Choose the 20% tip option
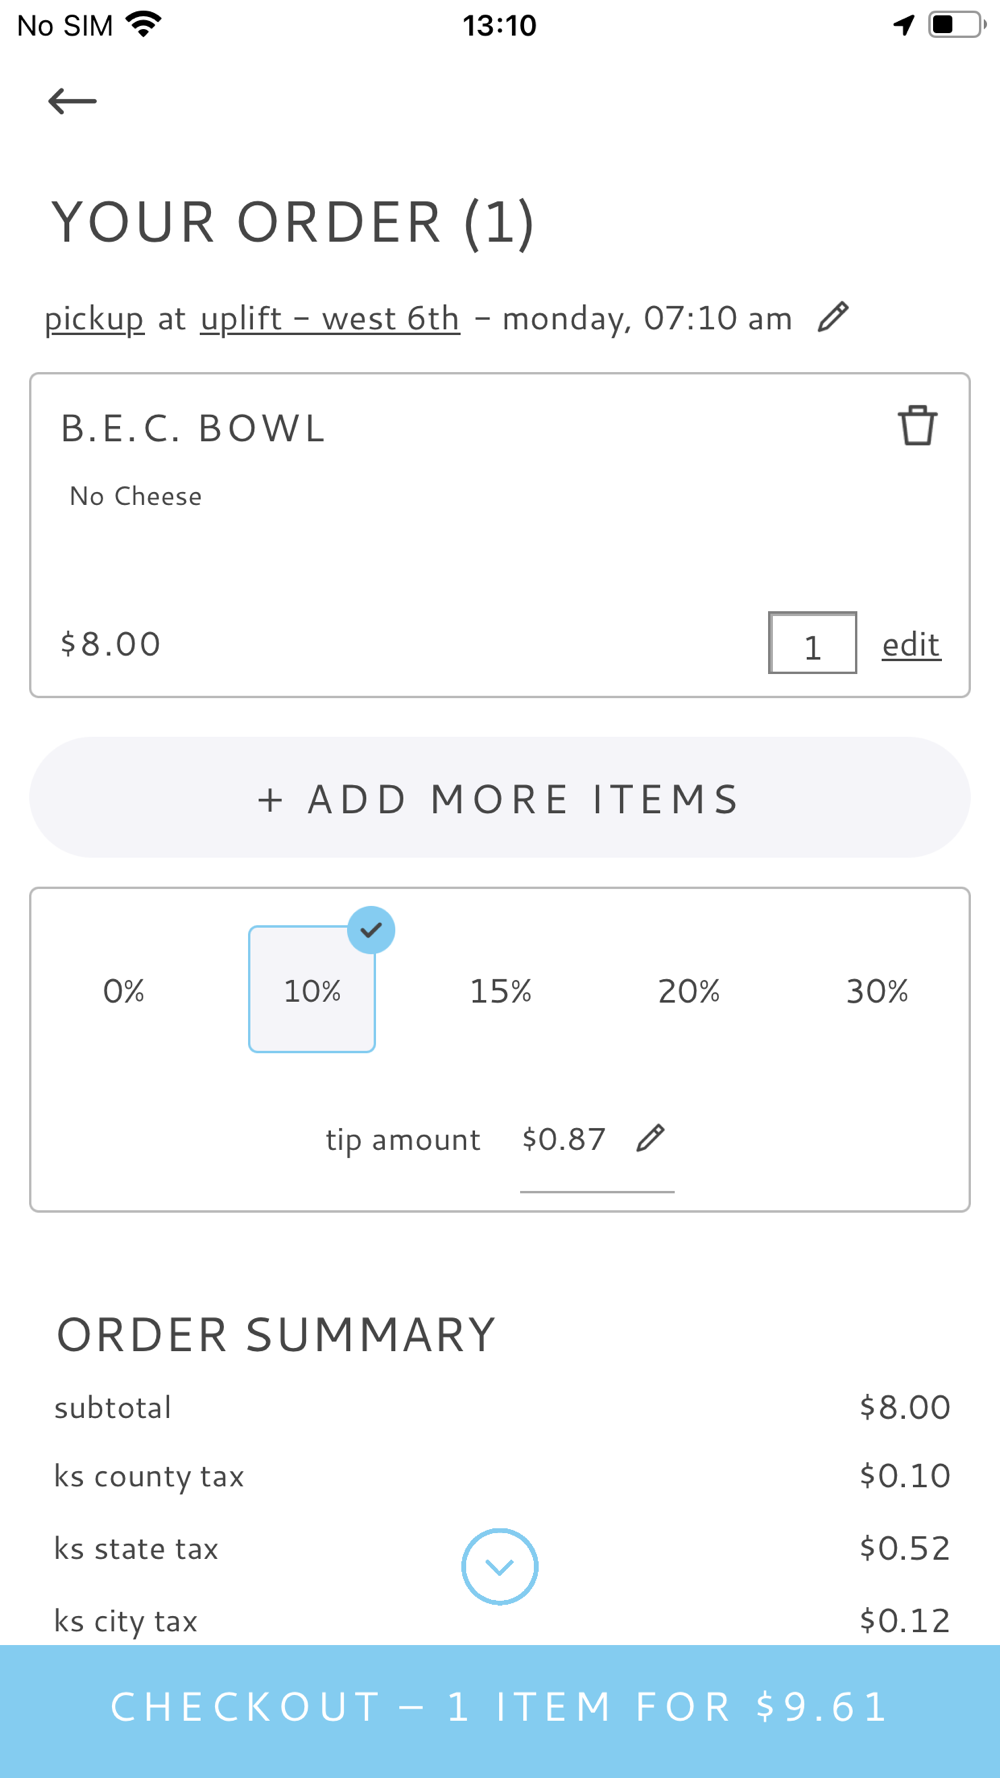The width and height of the screenshot is (1000, 1778). tap(688, 991)
